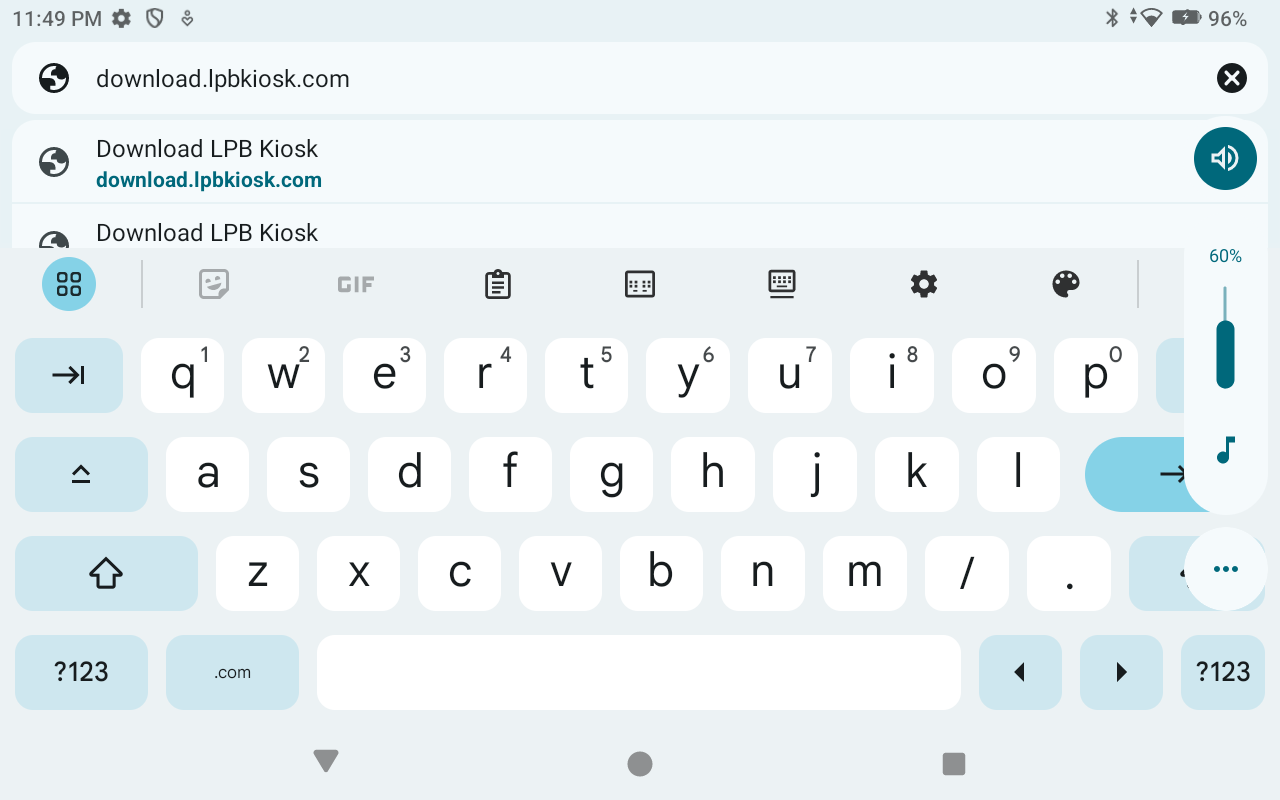Screen dimensions: 1280x800
Task: Open the sticker panel in keyboard toolbar
Action: [214, 284]
